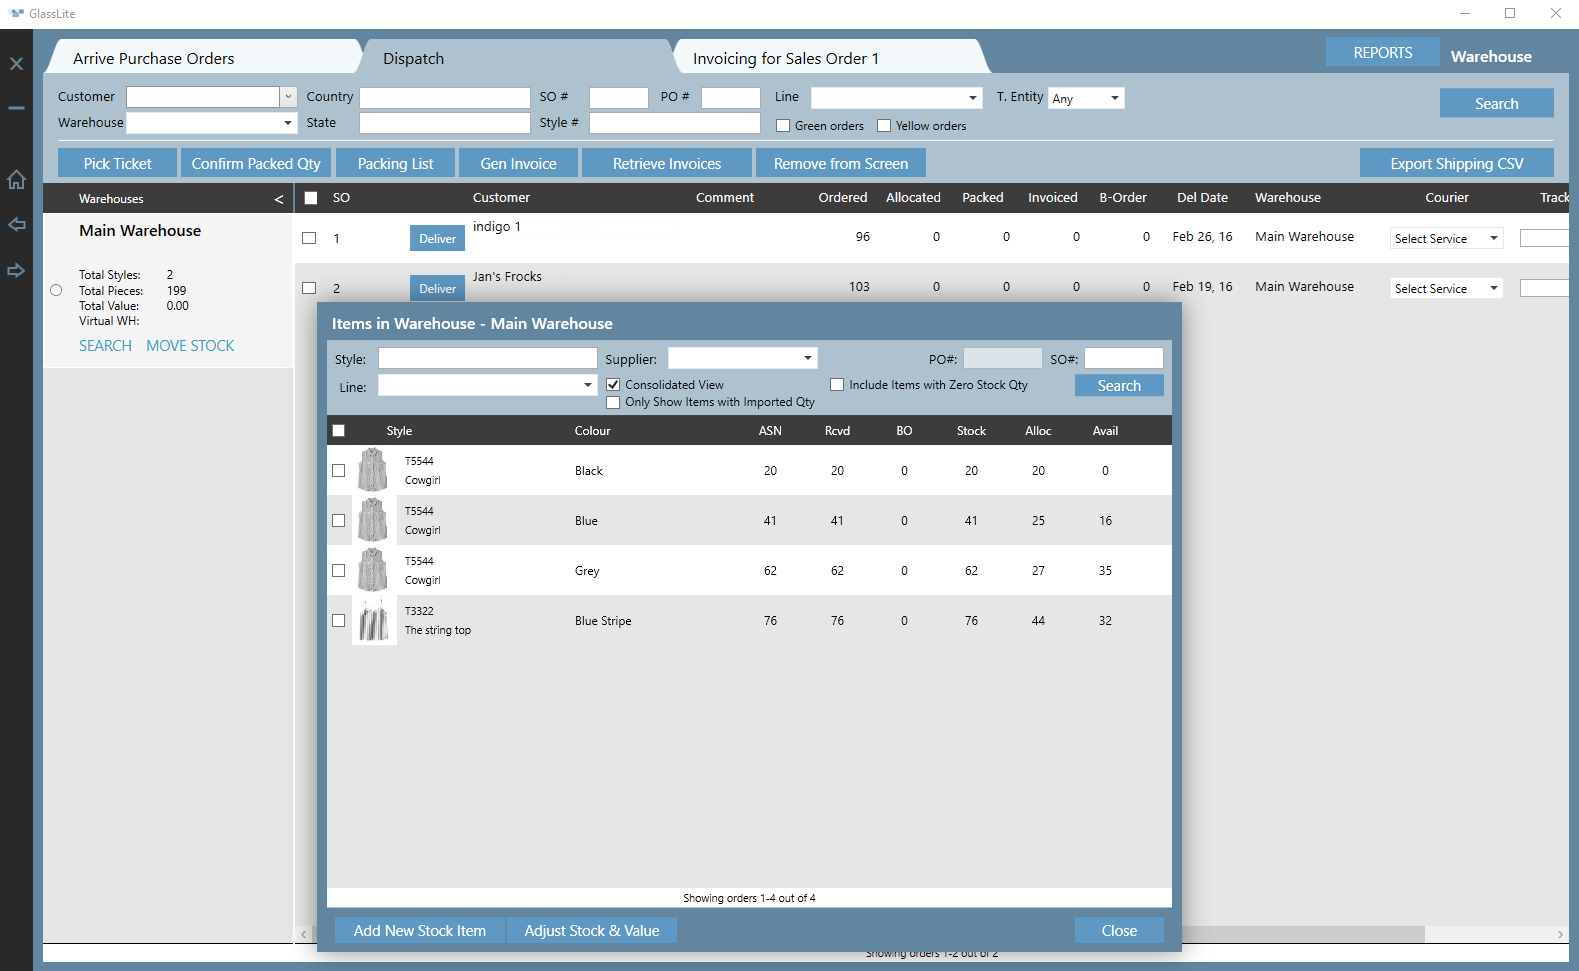Click Remove from Screen

coord(840,163)
